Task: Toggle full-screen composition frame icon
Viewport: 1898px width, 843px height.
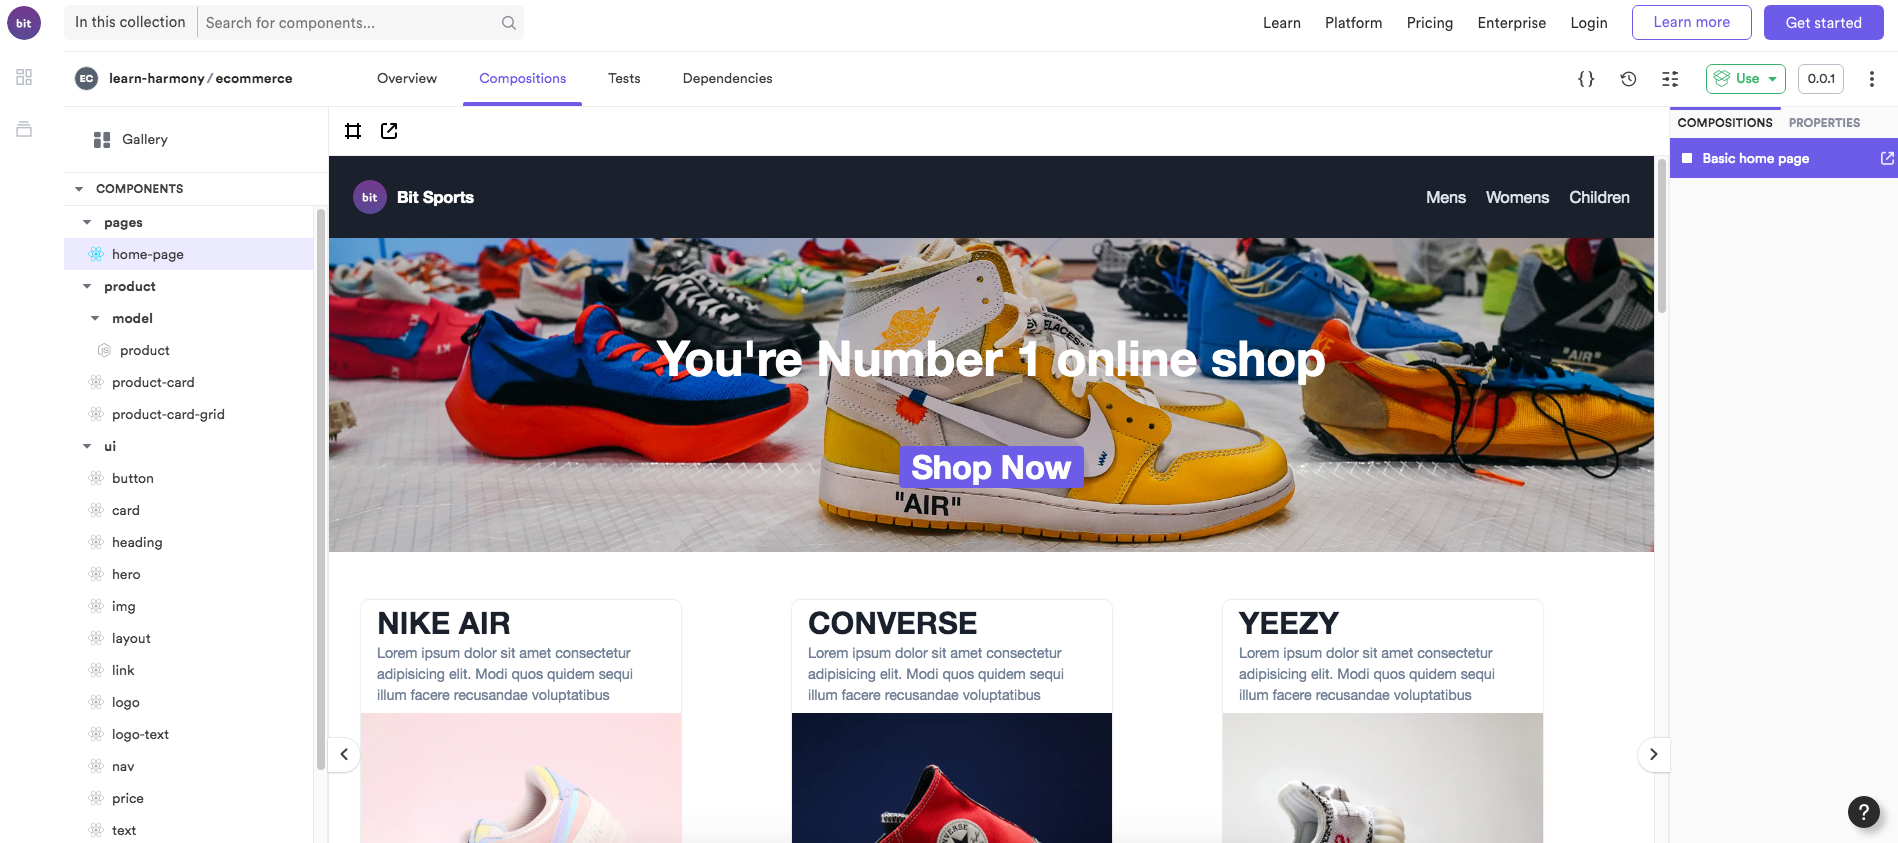Action: (353, 131)
